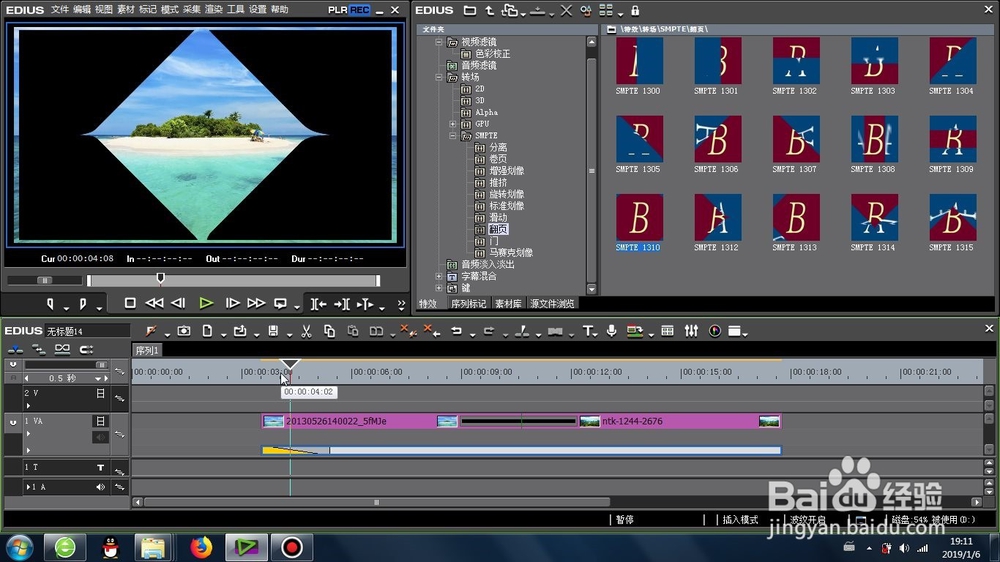
Task: Toggle REC mode in player title bar
Action: click(x=360, y=10)
